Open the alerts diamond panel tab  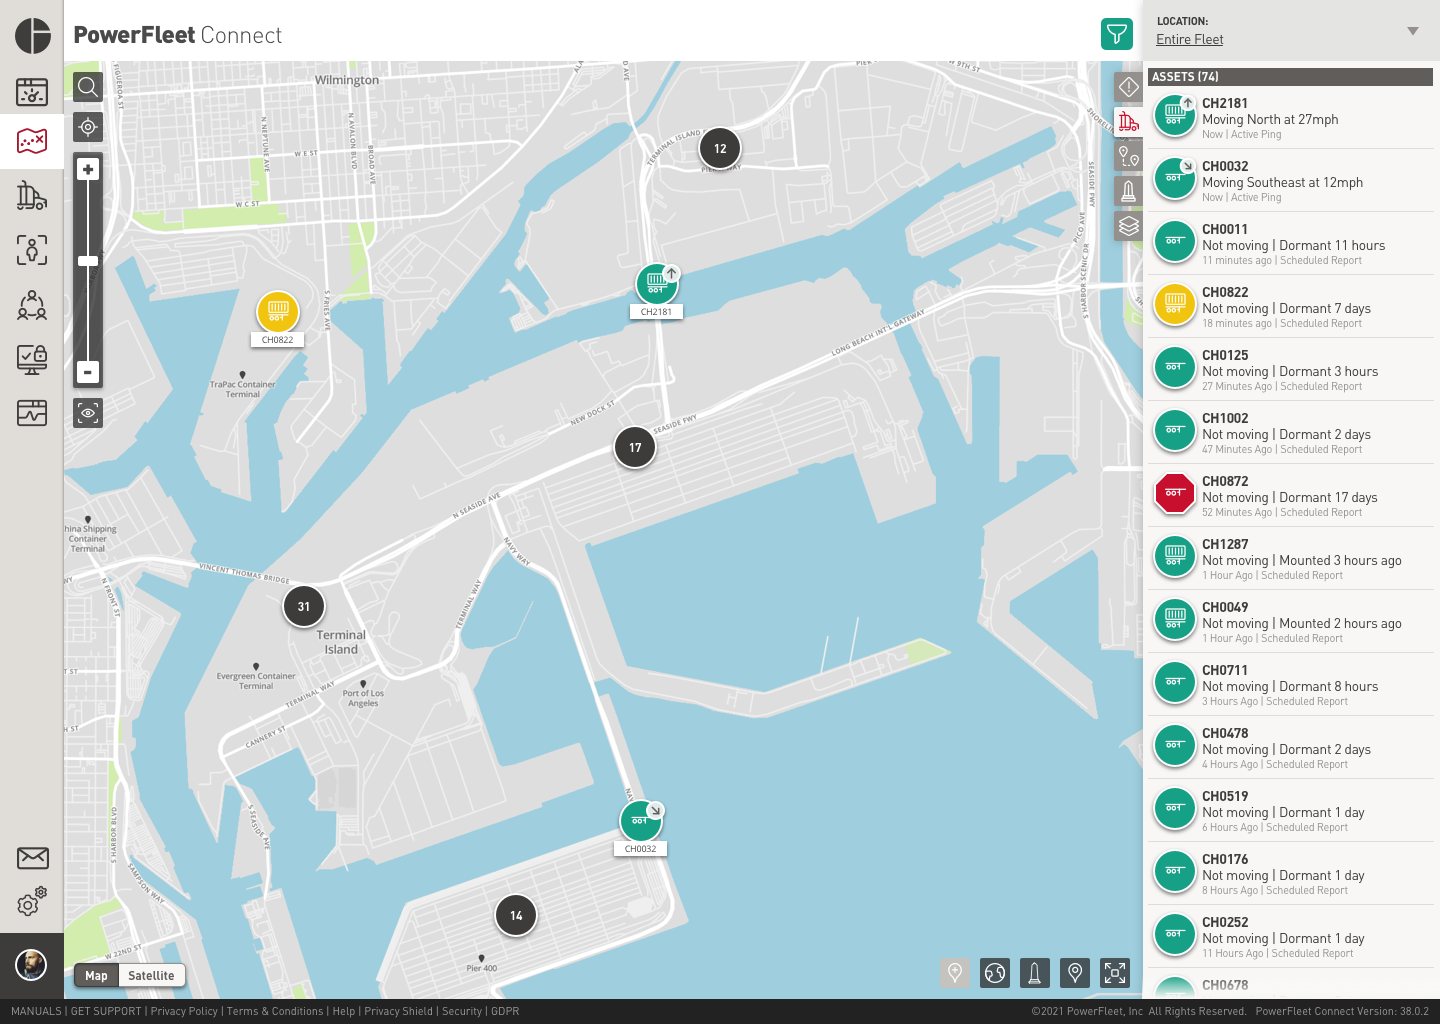tap(1129, 87)
